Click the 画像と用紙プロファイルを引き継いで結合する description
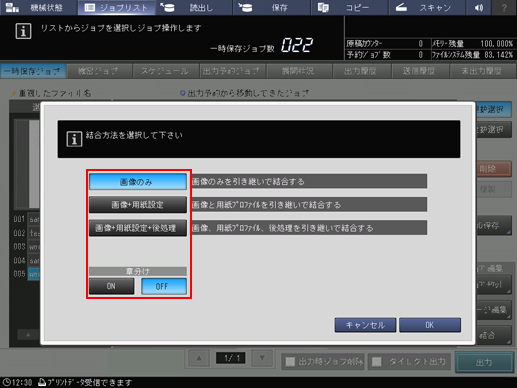The height and width of the screenshot is (388, 517). coord(309,205)
